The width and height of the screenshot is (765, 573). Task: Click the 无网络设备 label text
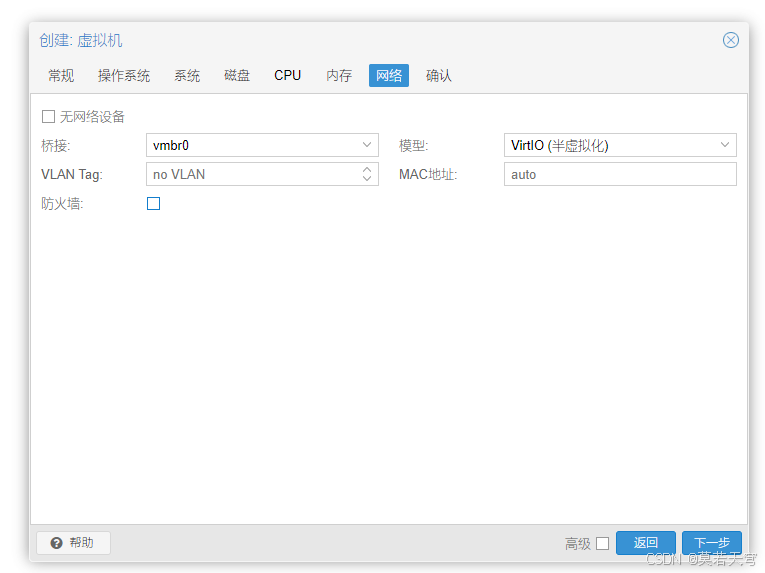pyautogui.click(x=92, y=117)
